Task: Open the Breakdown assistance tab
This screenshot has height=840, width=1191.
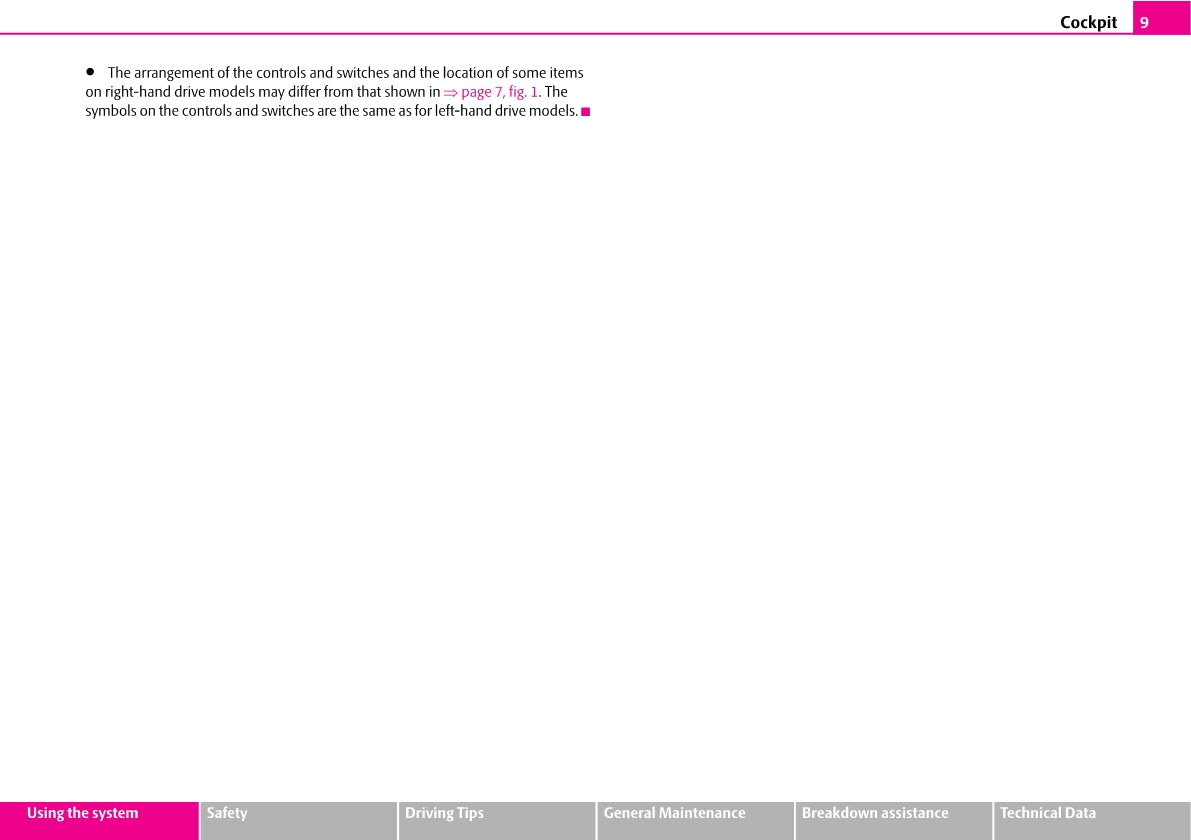Action: tap(875, 814)
